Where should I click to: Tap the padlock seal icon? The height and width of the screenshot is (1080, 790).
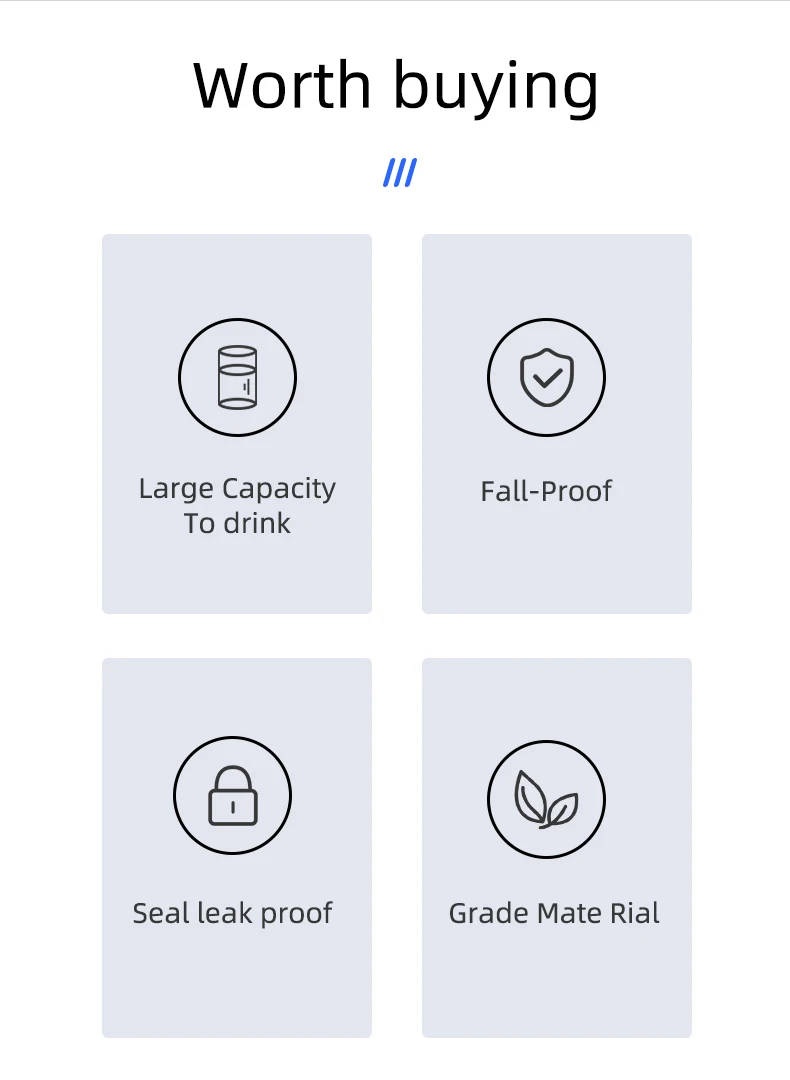[x=233, y=796]
